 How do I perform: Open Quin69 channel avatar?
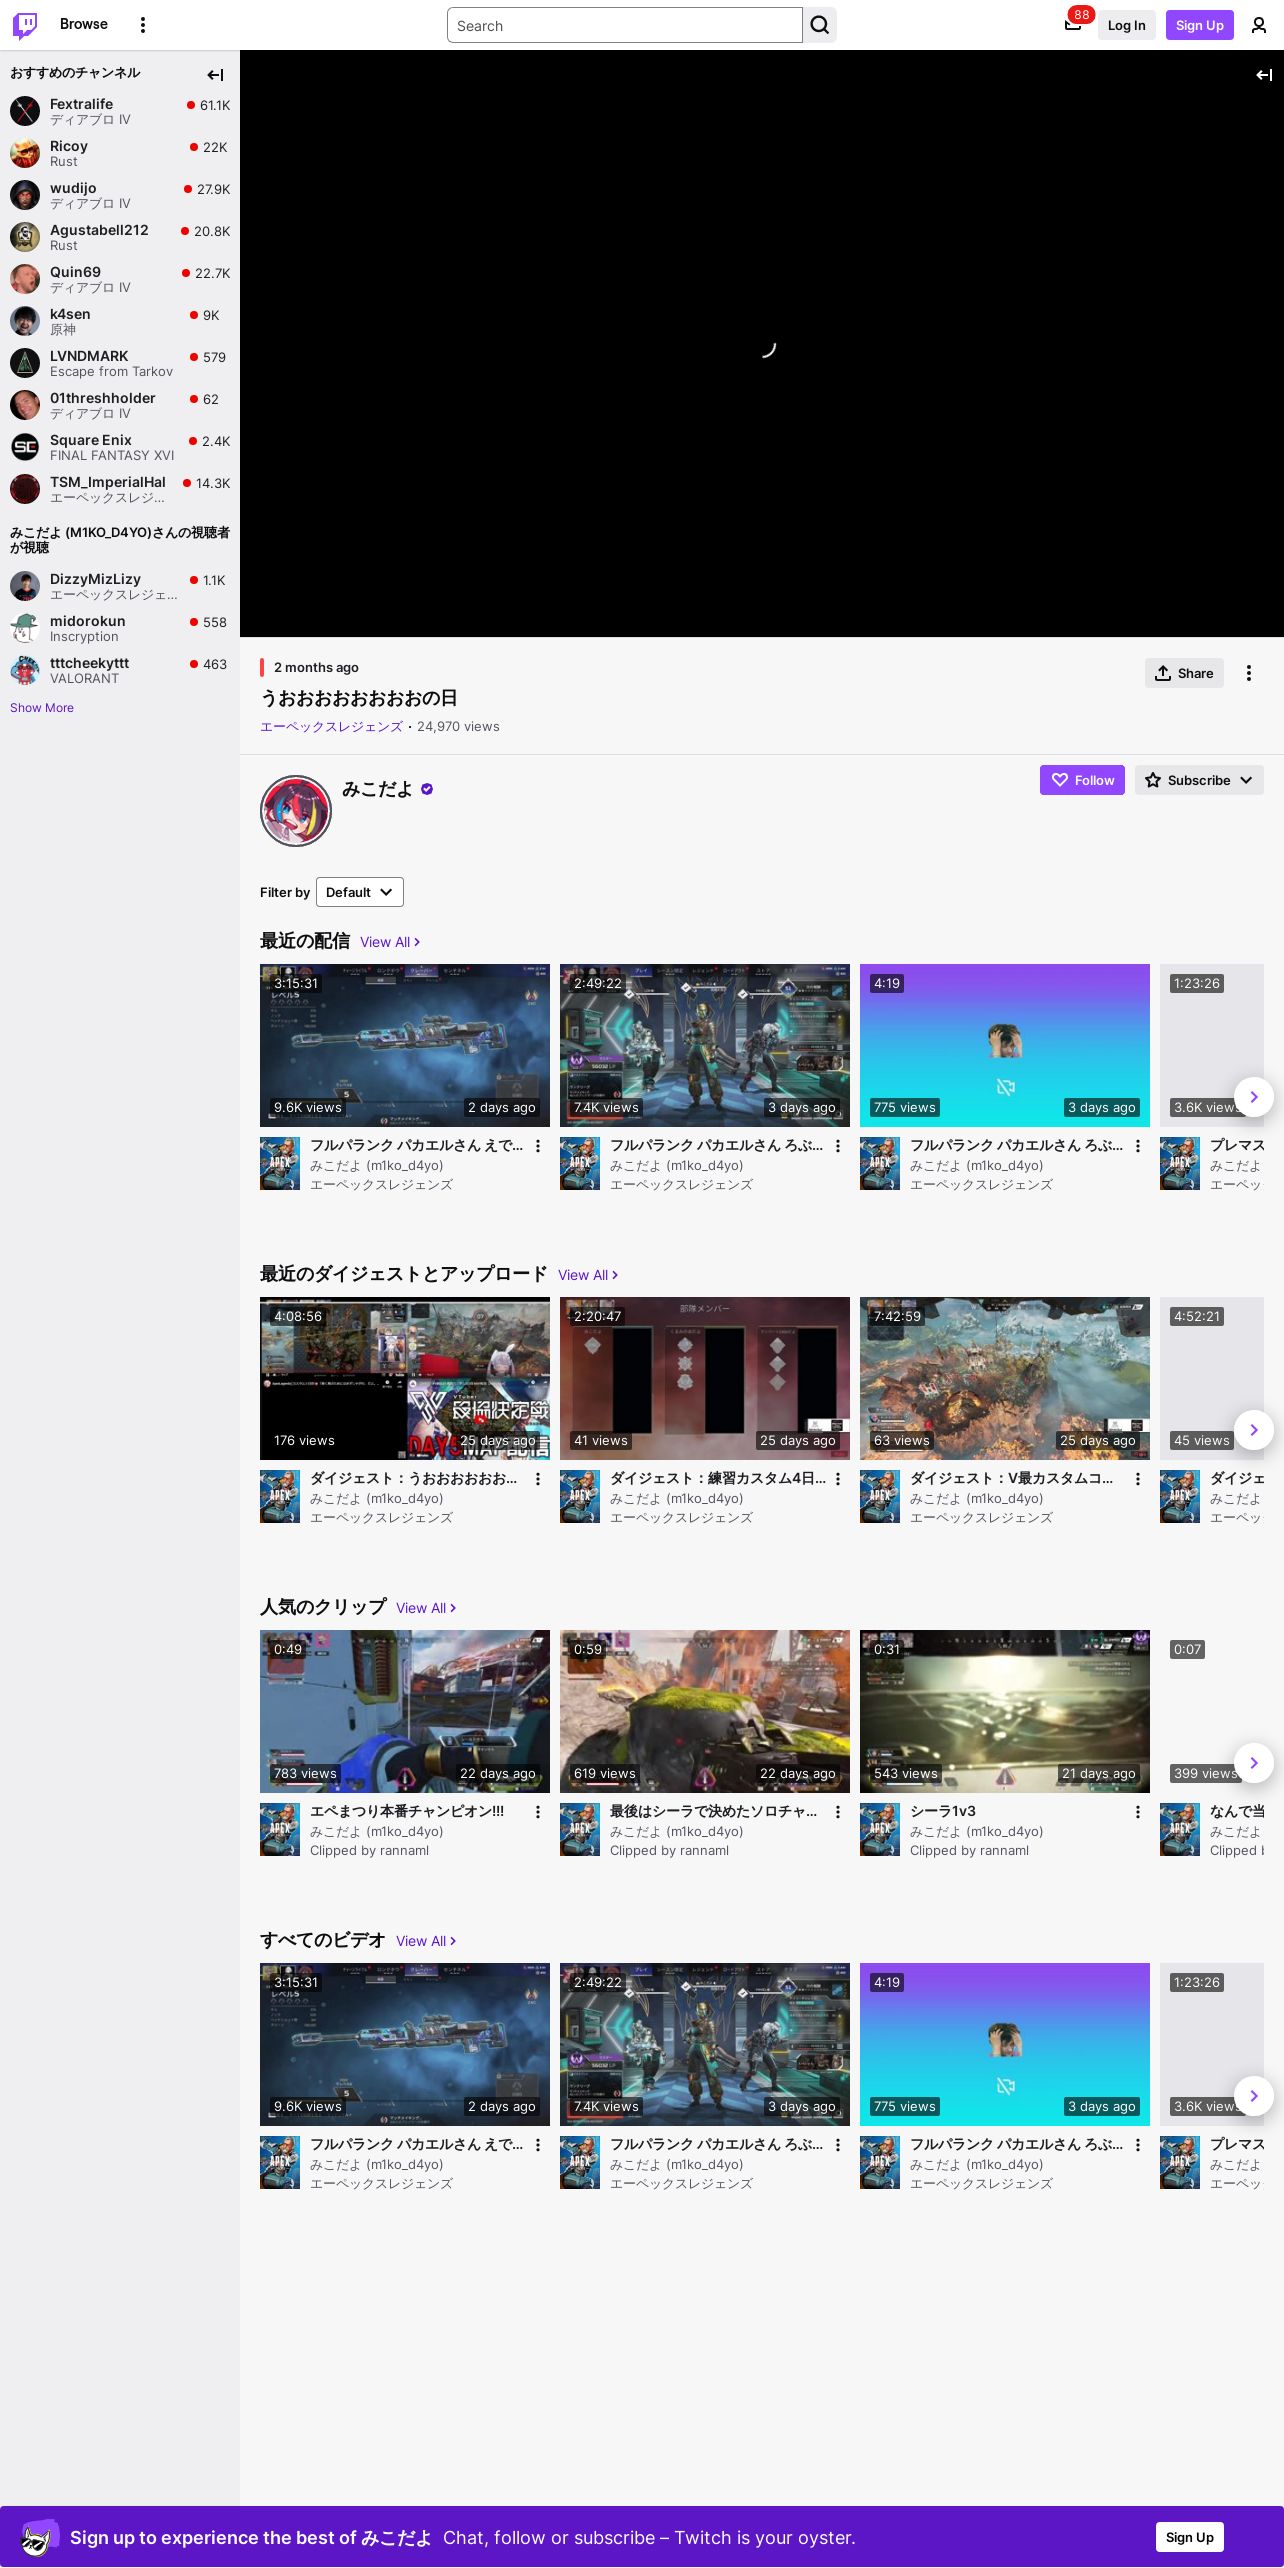[x=25, y=279]
